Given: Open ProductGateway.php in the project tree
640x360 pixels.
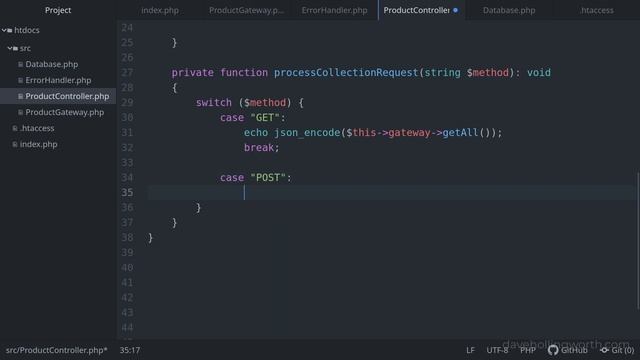Looking at the screenshot, I should tap(64, 112).
